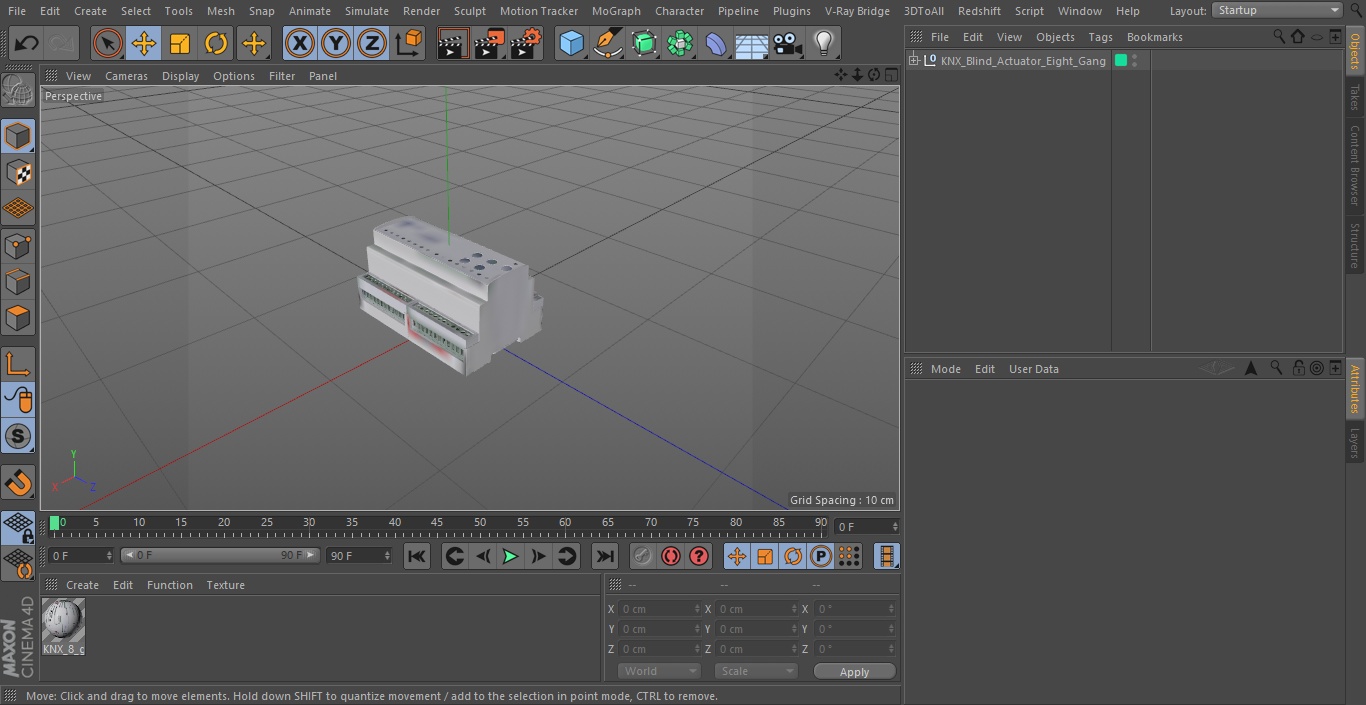This screenshot has width=1366, height=705.
Task: Open the viewport Cameras menu
Action: (126, 76)
